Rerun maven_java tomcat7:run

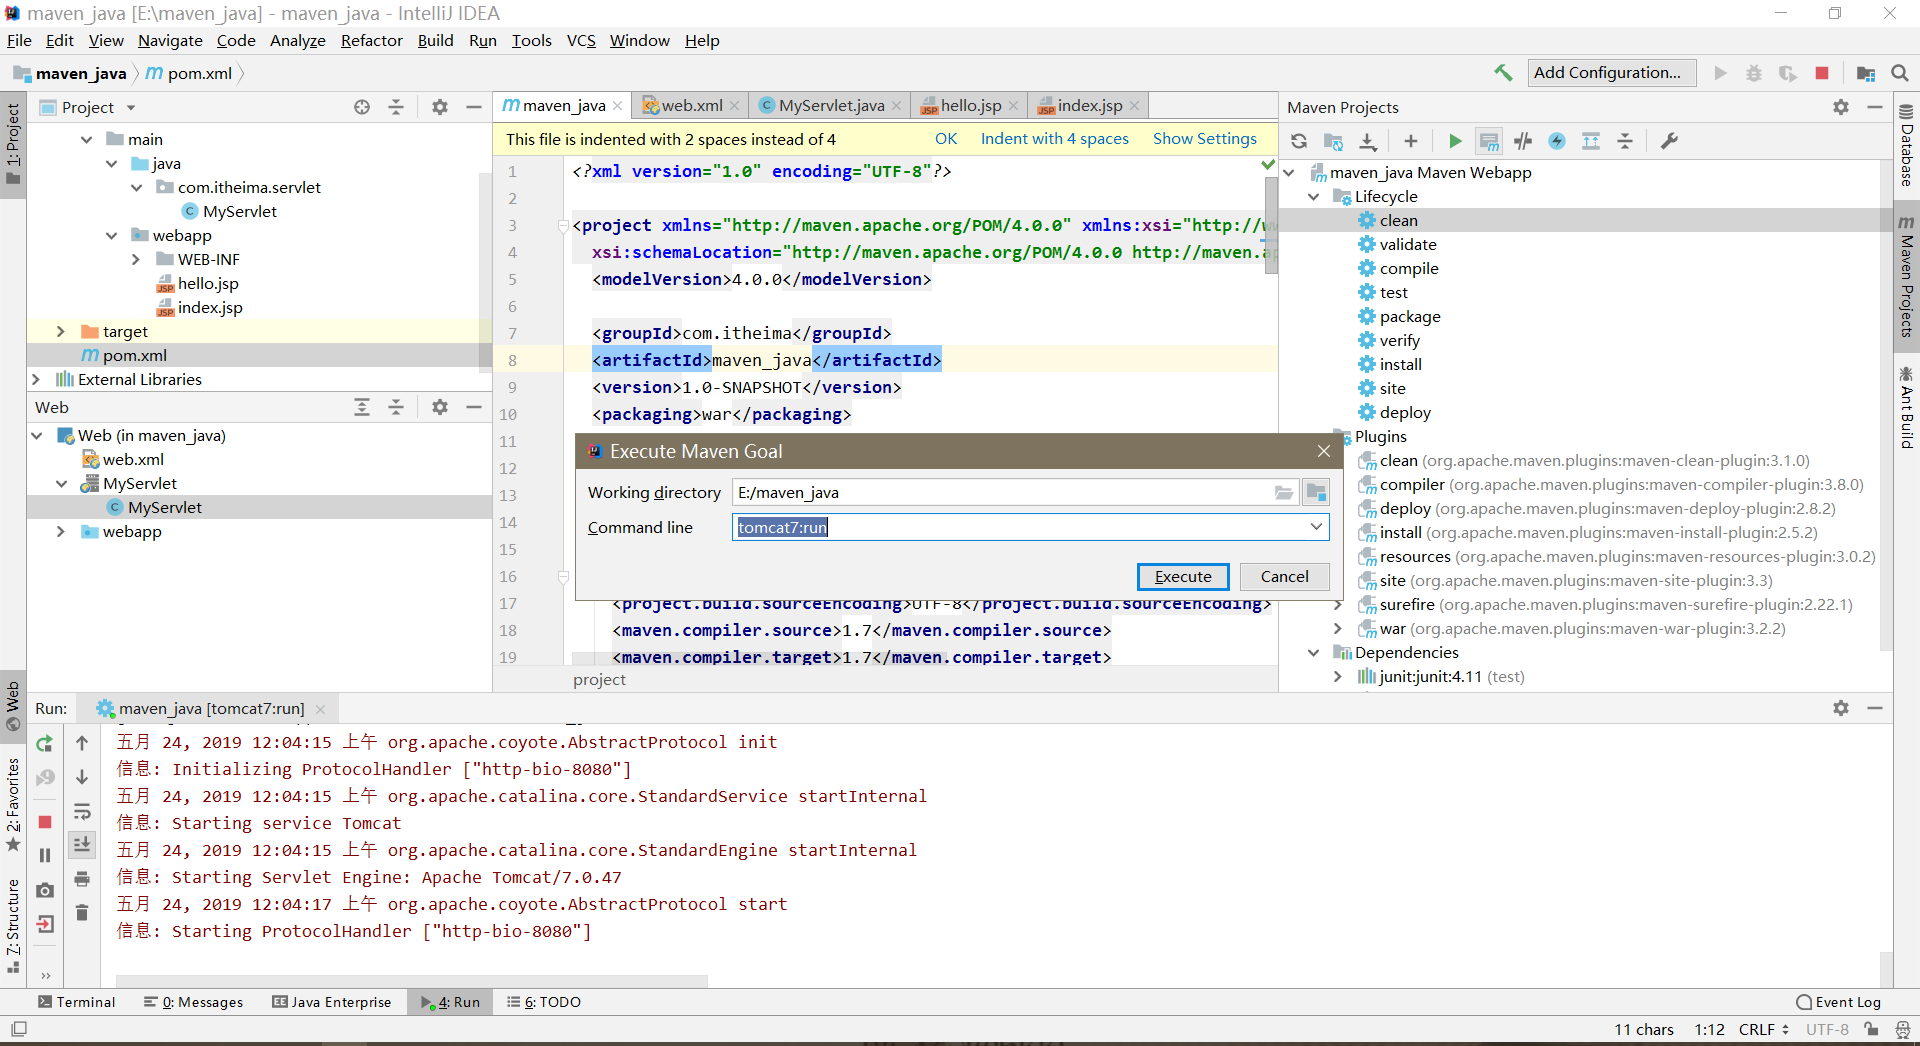coord(44,743)
